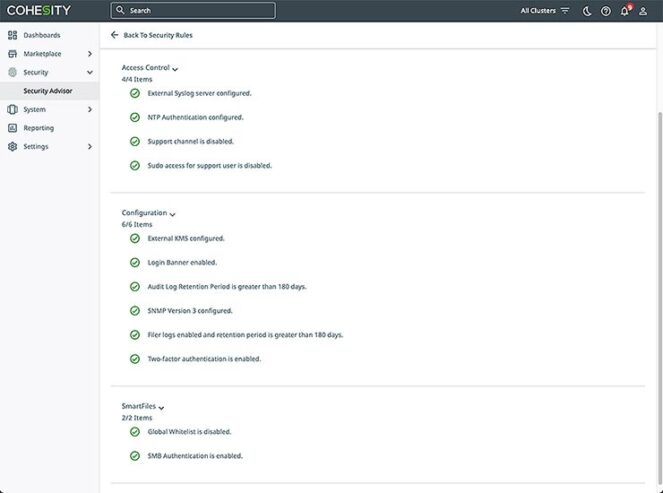Viewport: 663px width, 493px height.
Task: Collapse the Configuration section chevron
Action: [x=172, y=214]
